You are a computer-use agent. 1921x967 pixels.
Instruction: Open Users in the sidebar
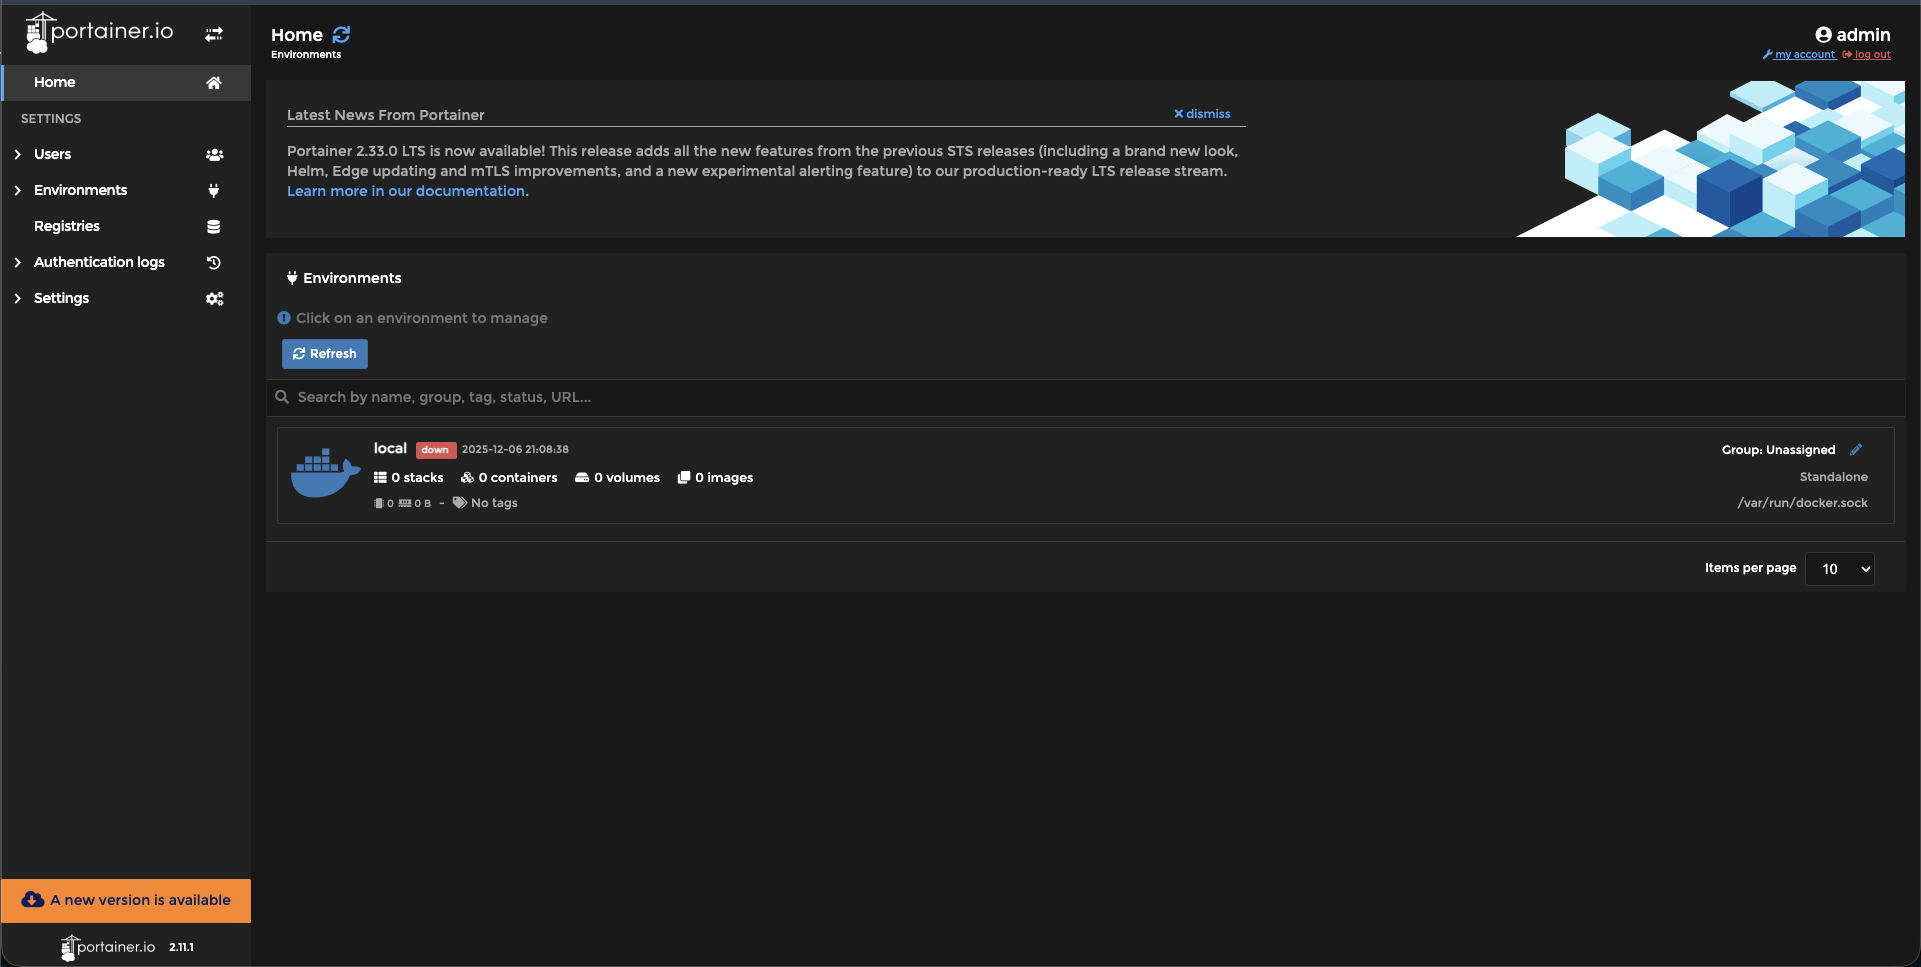pos(126,155)
